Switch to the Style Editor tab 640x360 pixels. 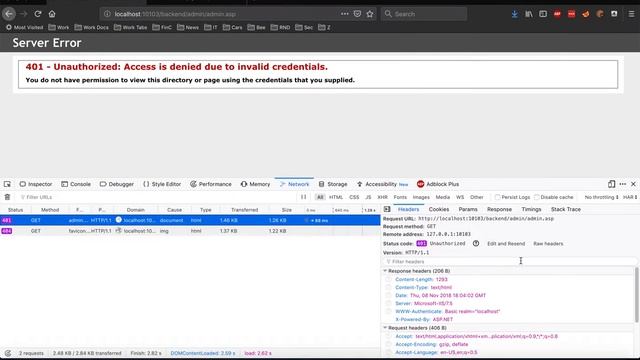(x=162, y=184)
